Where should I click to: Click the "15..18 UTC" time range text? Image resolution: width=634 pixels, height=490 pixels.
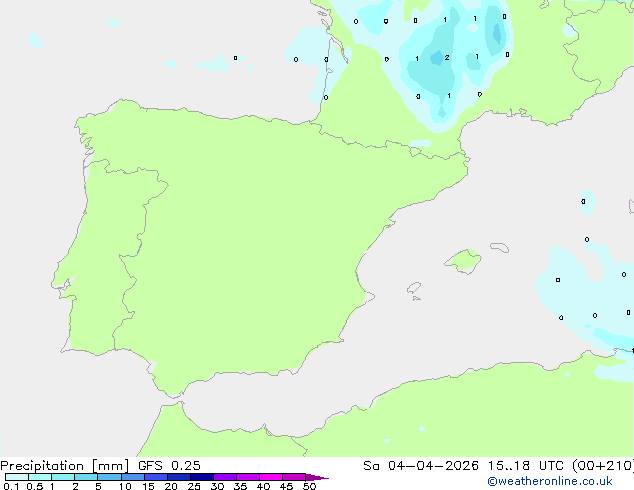526,466
